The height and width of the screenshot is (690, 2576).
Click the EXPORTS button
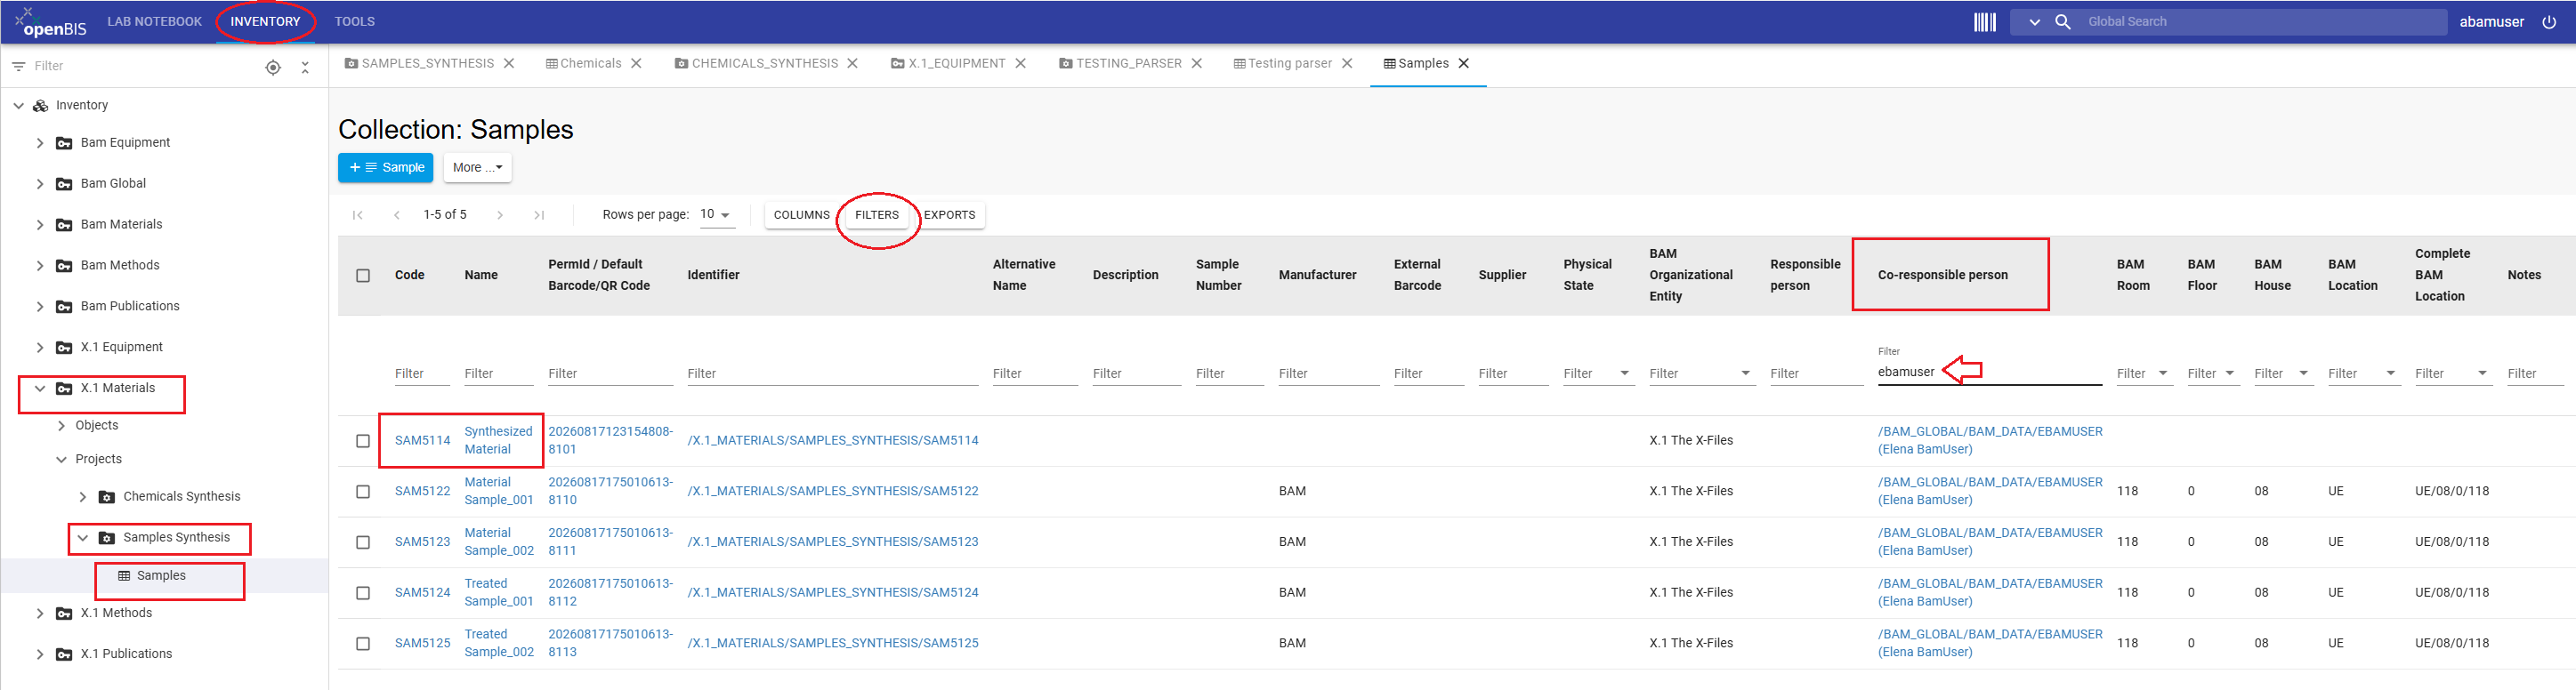949,215
